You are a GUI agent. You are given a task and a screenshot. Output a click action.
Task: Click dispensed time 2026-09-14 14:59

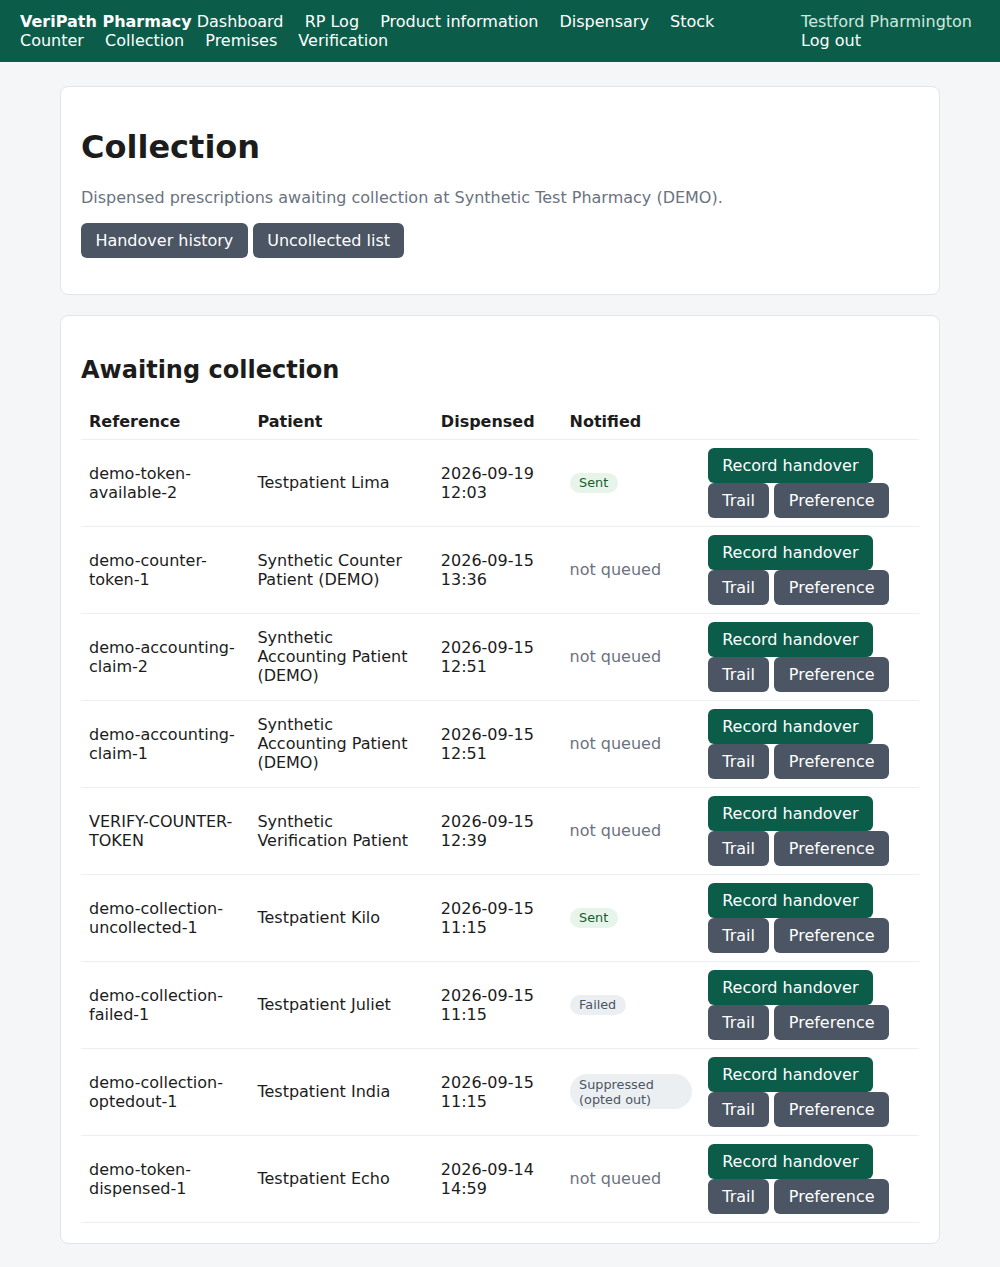pyautogui.click(x=487, y=1179)
